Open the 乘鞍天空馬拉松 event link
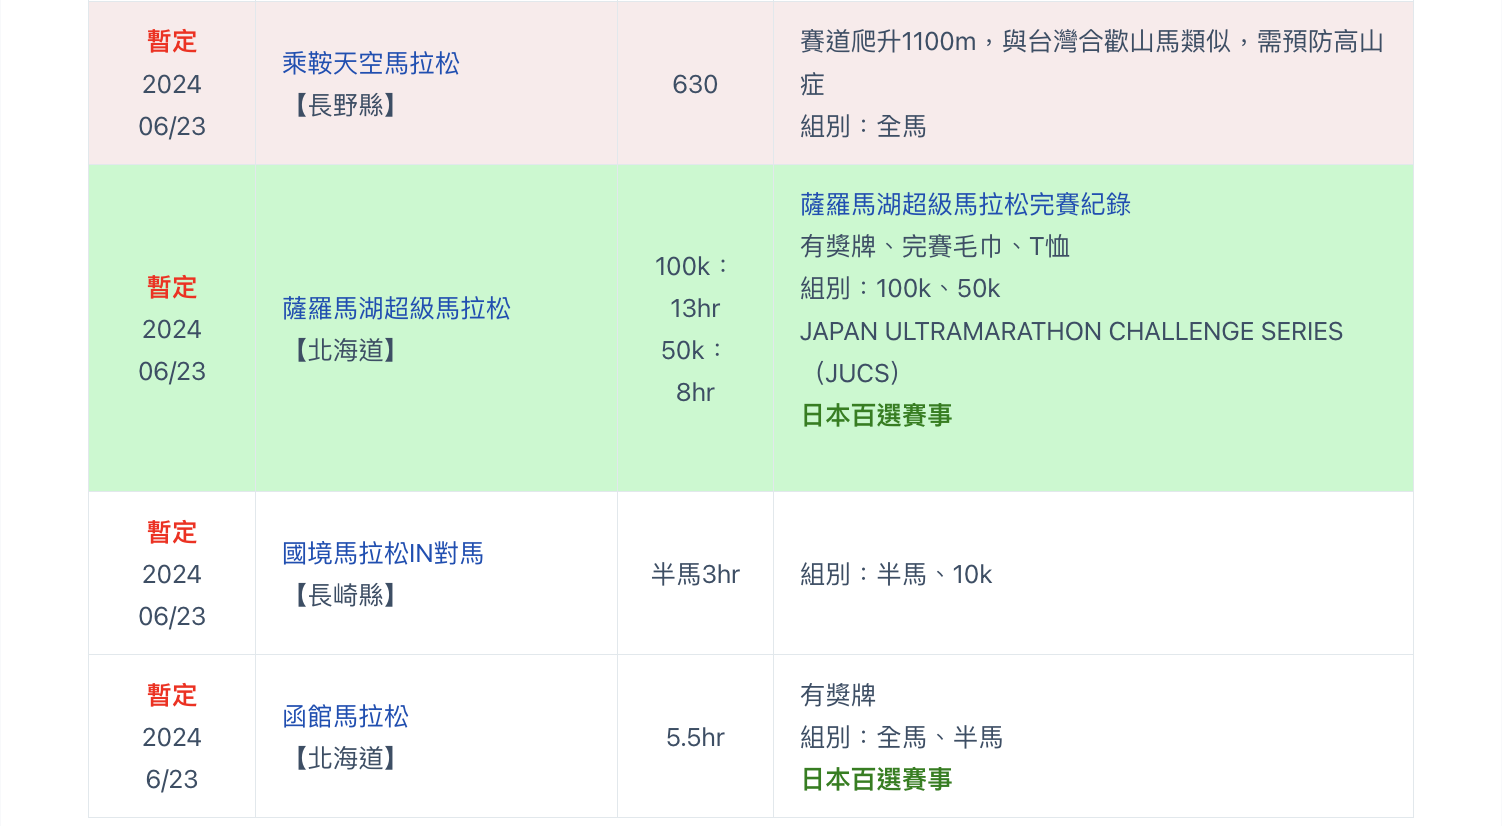Image resolution: width=1502 pixels, height=826 pixels. [x=371, y=64]
